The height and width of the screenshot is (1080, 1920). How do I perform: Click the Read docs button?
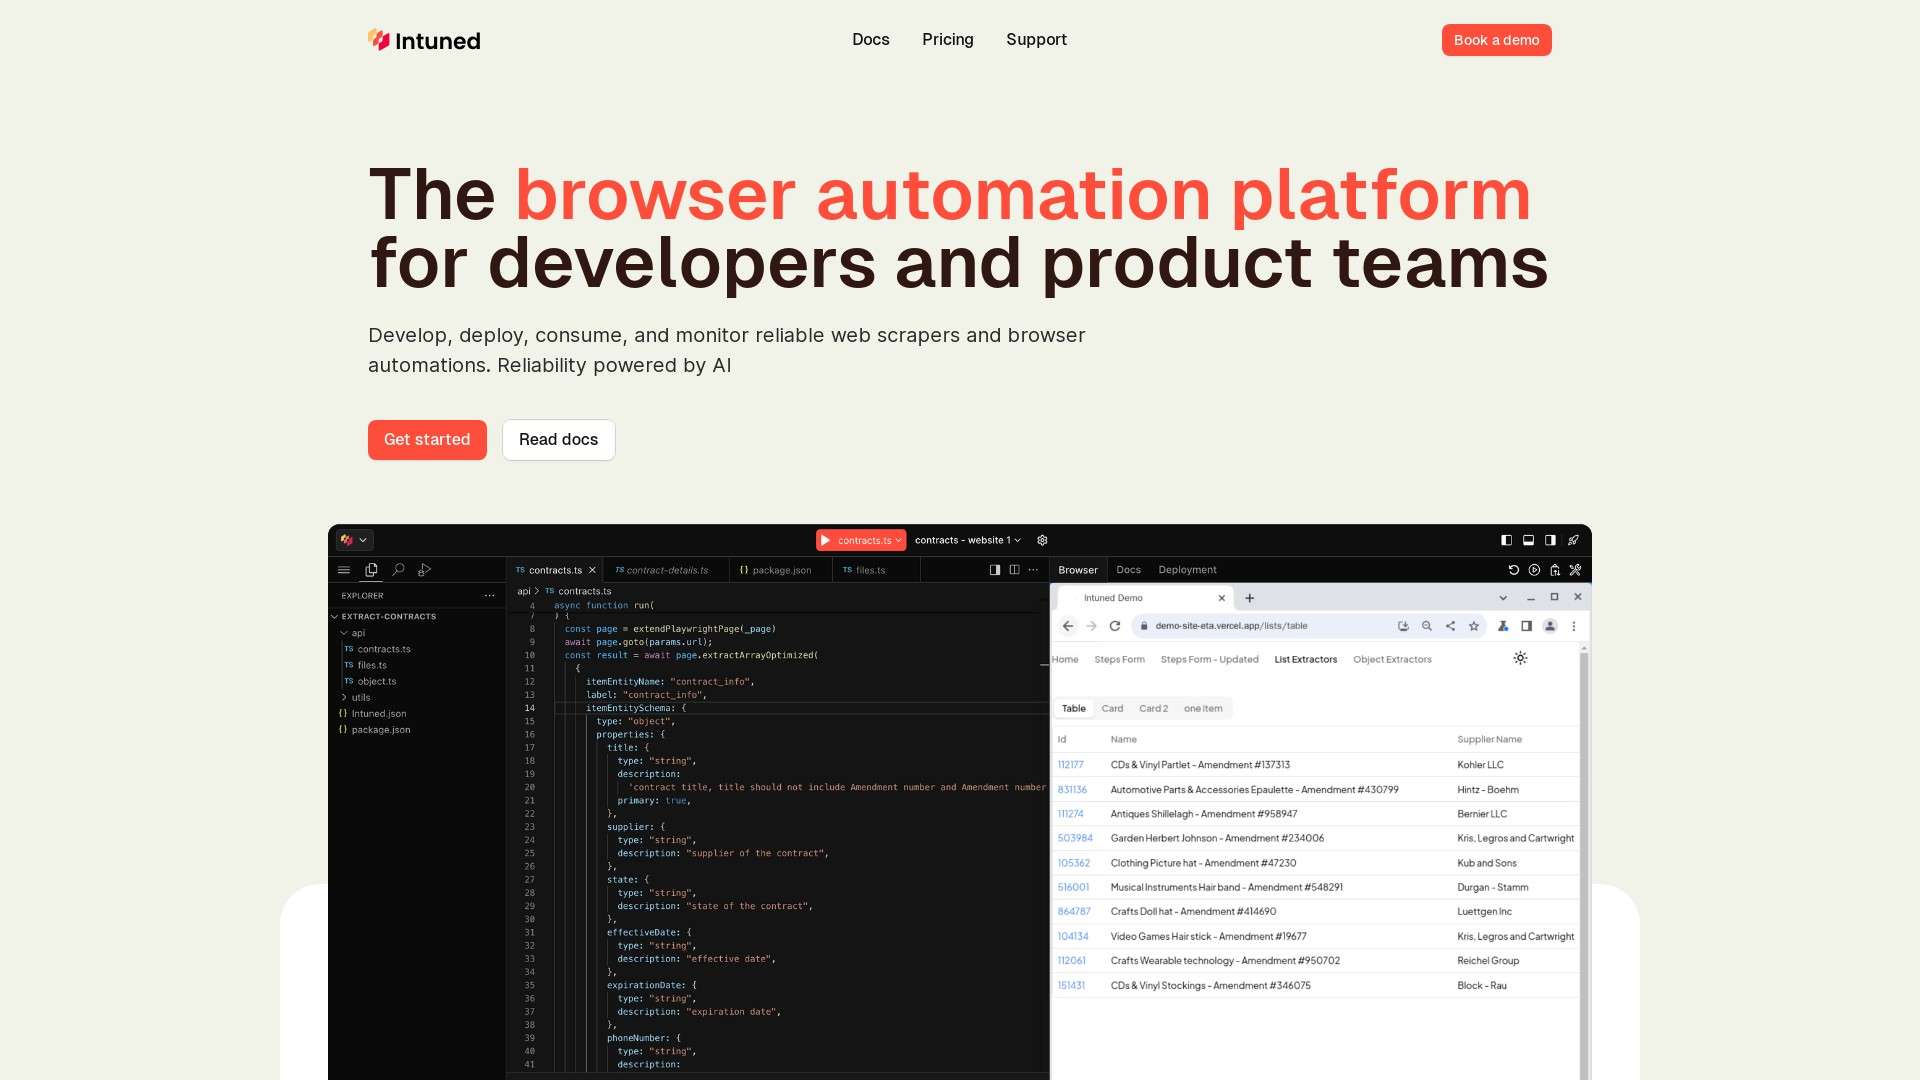point(558,440)
